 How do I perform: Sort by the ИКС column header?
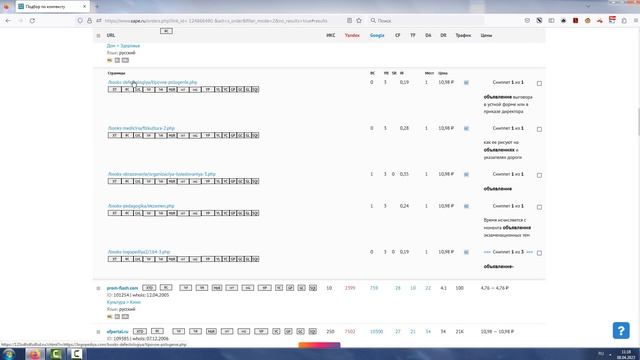(x=331, y=36)
